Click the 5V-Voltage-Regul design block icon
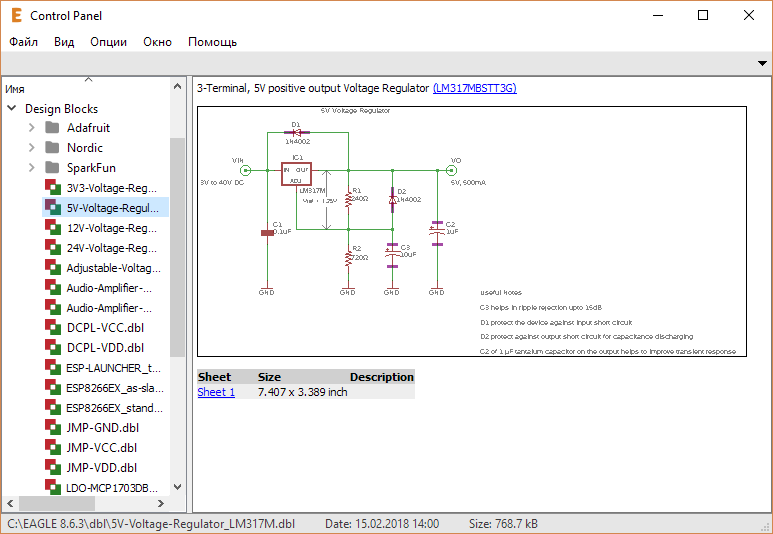The width and height of the screenshot is (773, 534). [x=53, y=208]
